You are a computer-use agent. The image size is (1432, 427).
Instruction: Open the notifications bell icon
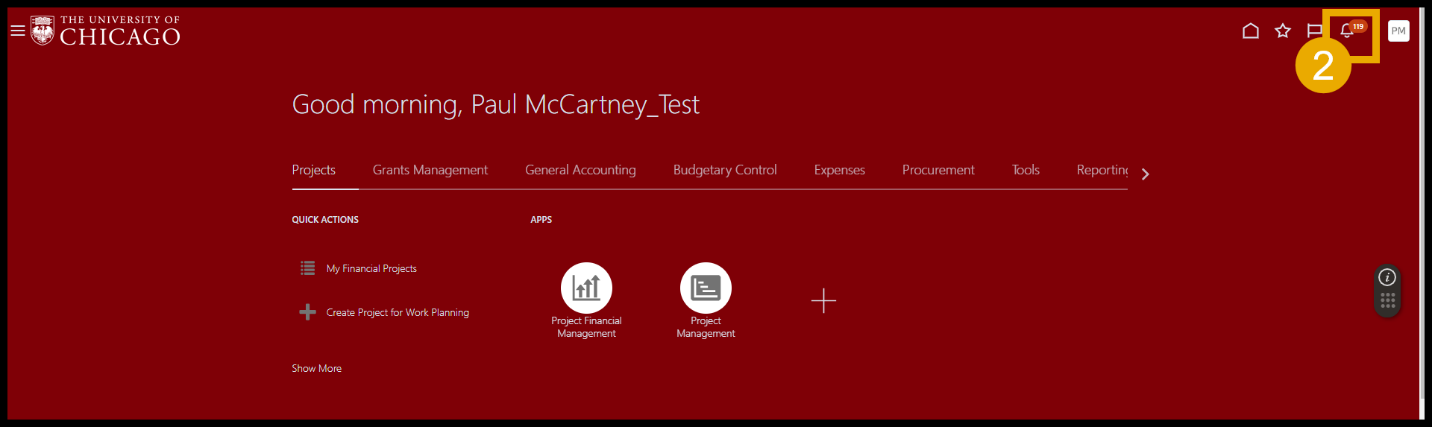click(1347, 31)
